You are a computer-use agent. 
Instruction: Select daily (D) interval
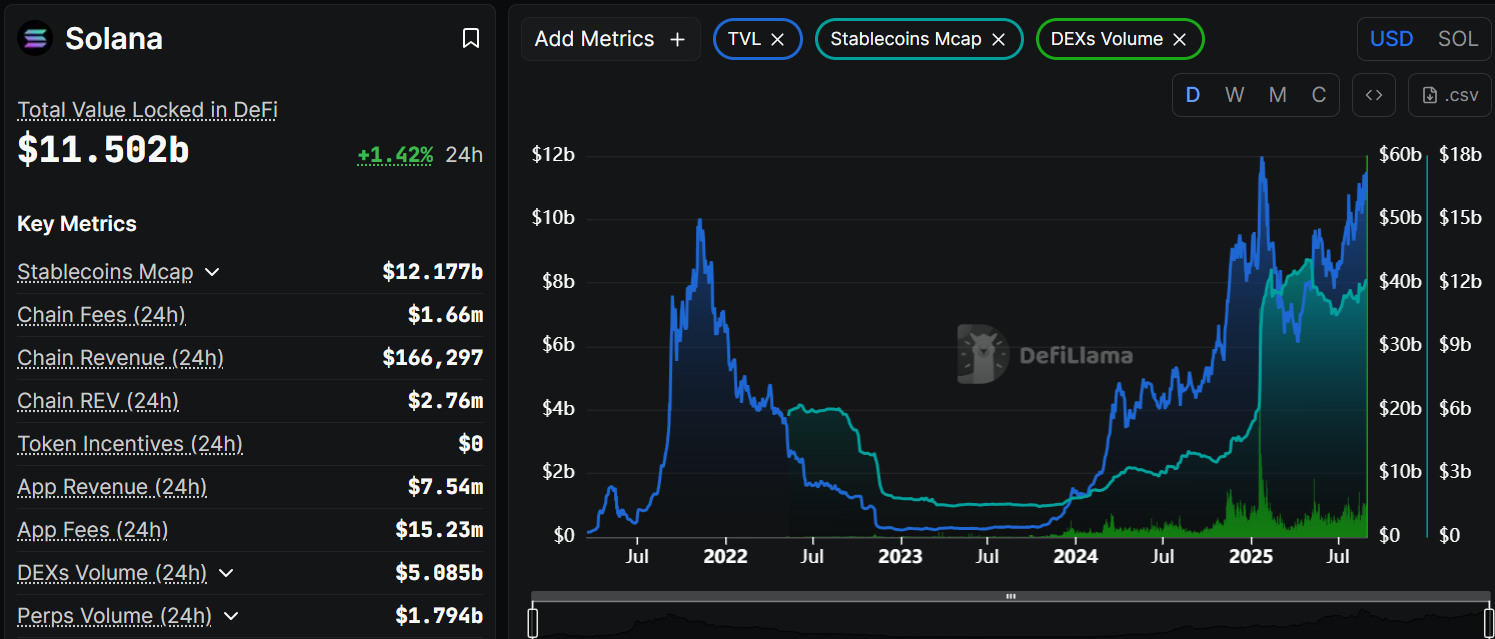pyautogui.click(x=1192, y=95)
